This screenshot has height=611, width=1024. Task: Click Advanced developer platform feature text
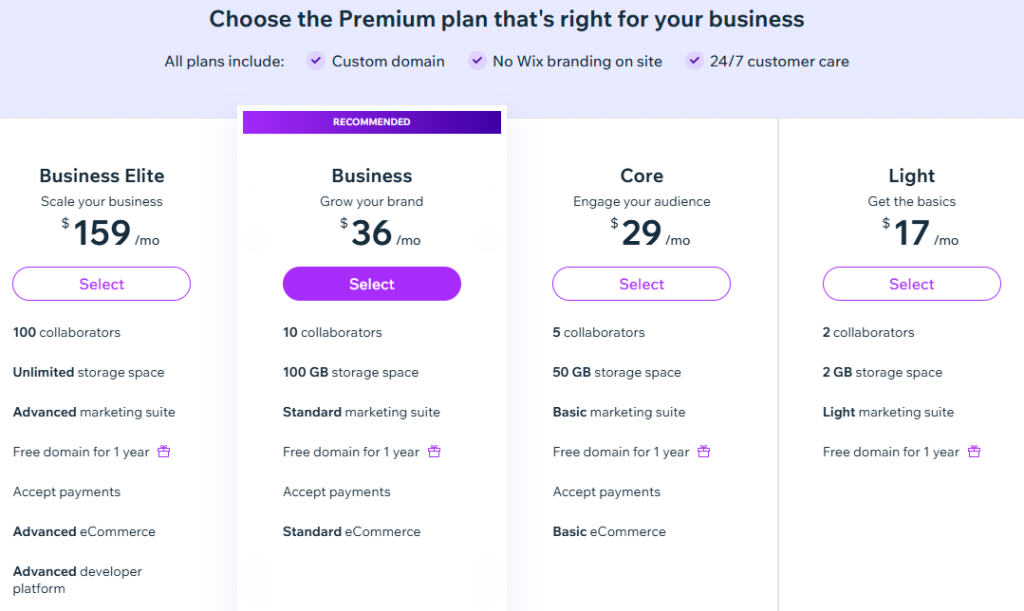point(77,580)
